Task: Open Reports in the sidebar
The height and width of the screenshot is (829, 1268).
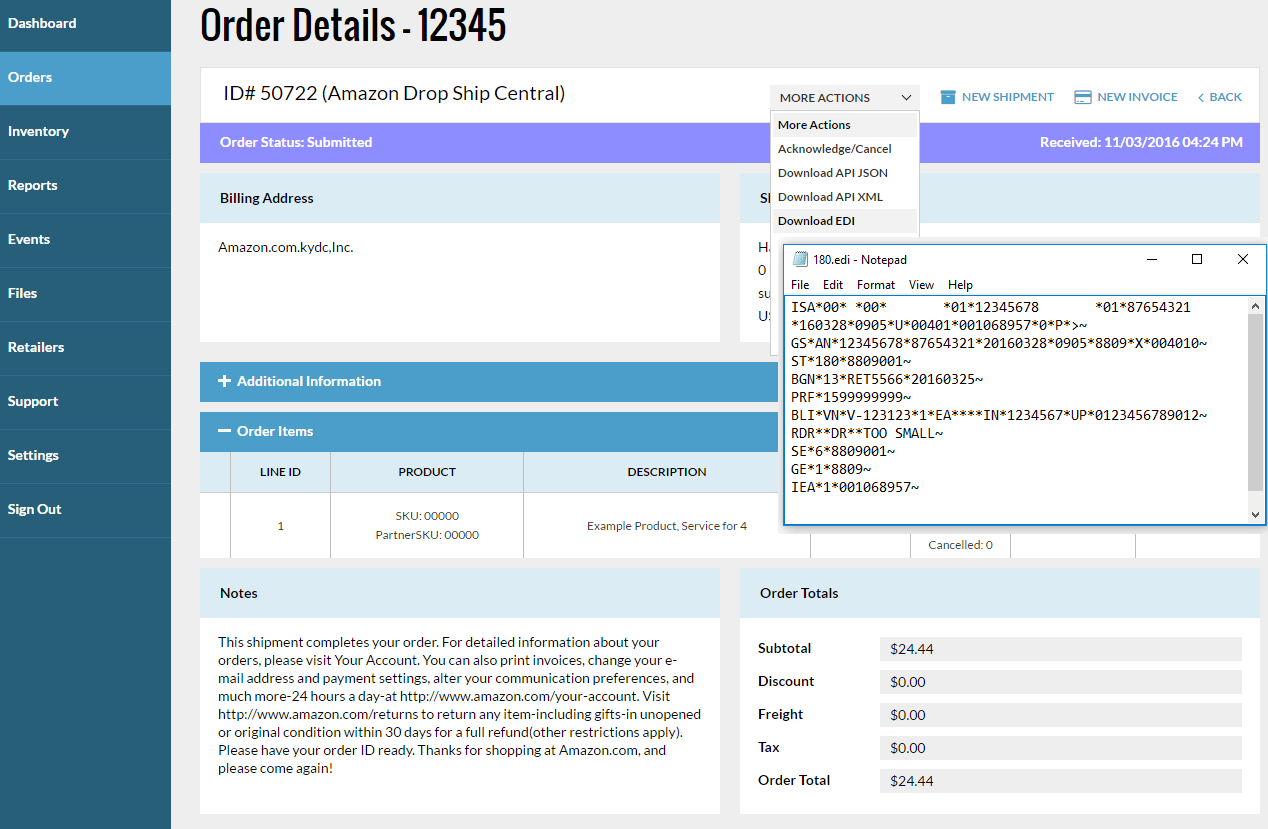Action: 85,185
